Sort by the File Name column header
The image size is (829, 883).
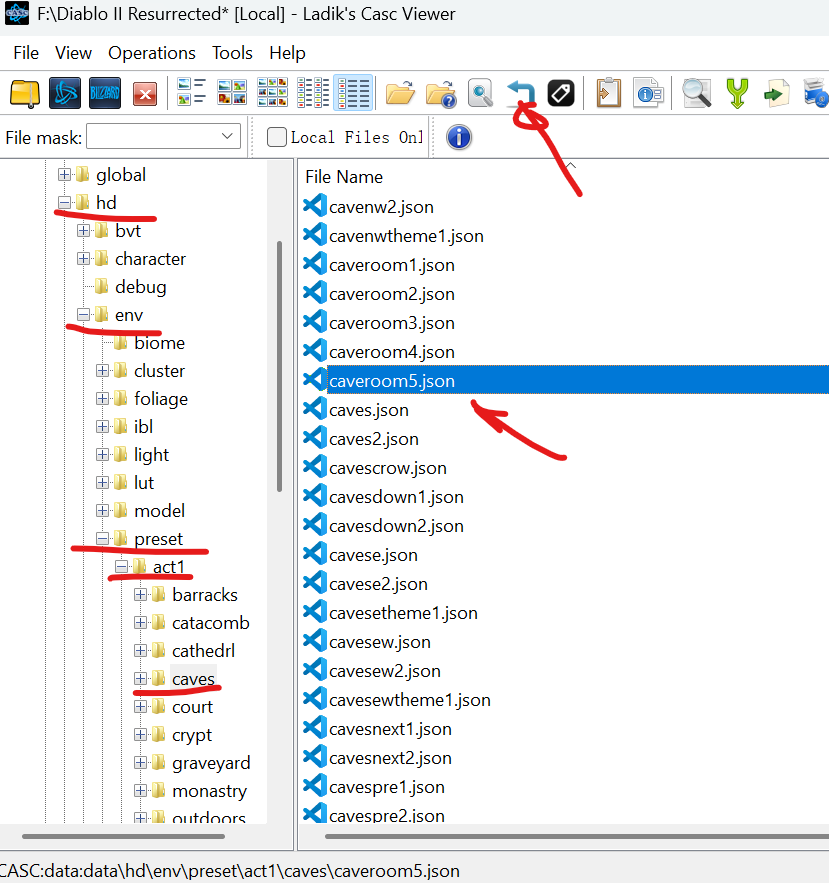coord(344,177)
